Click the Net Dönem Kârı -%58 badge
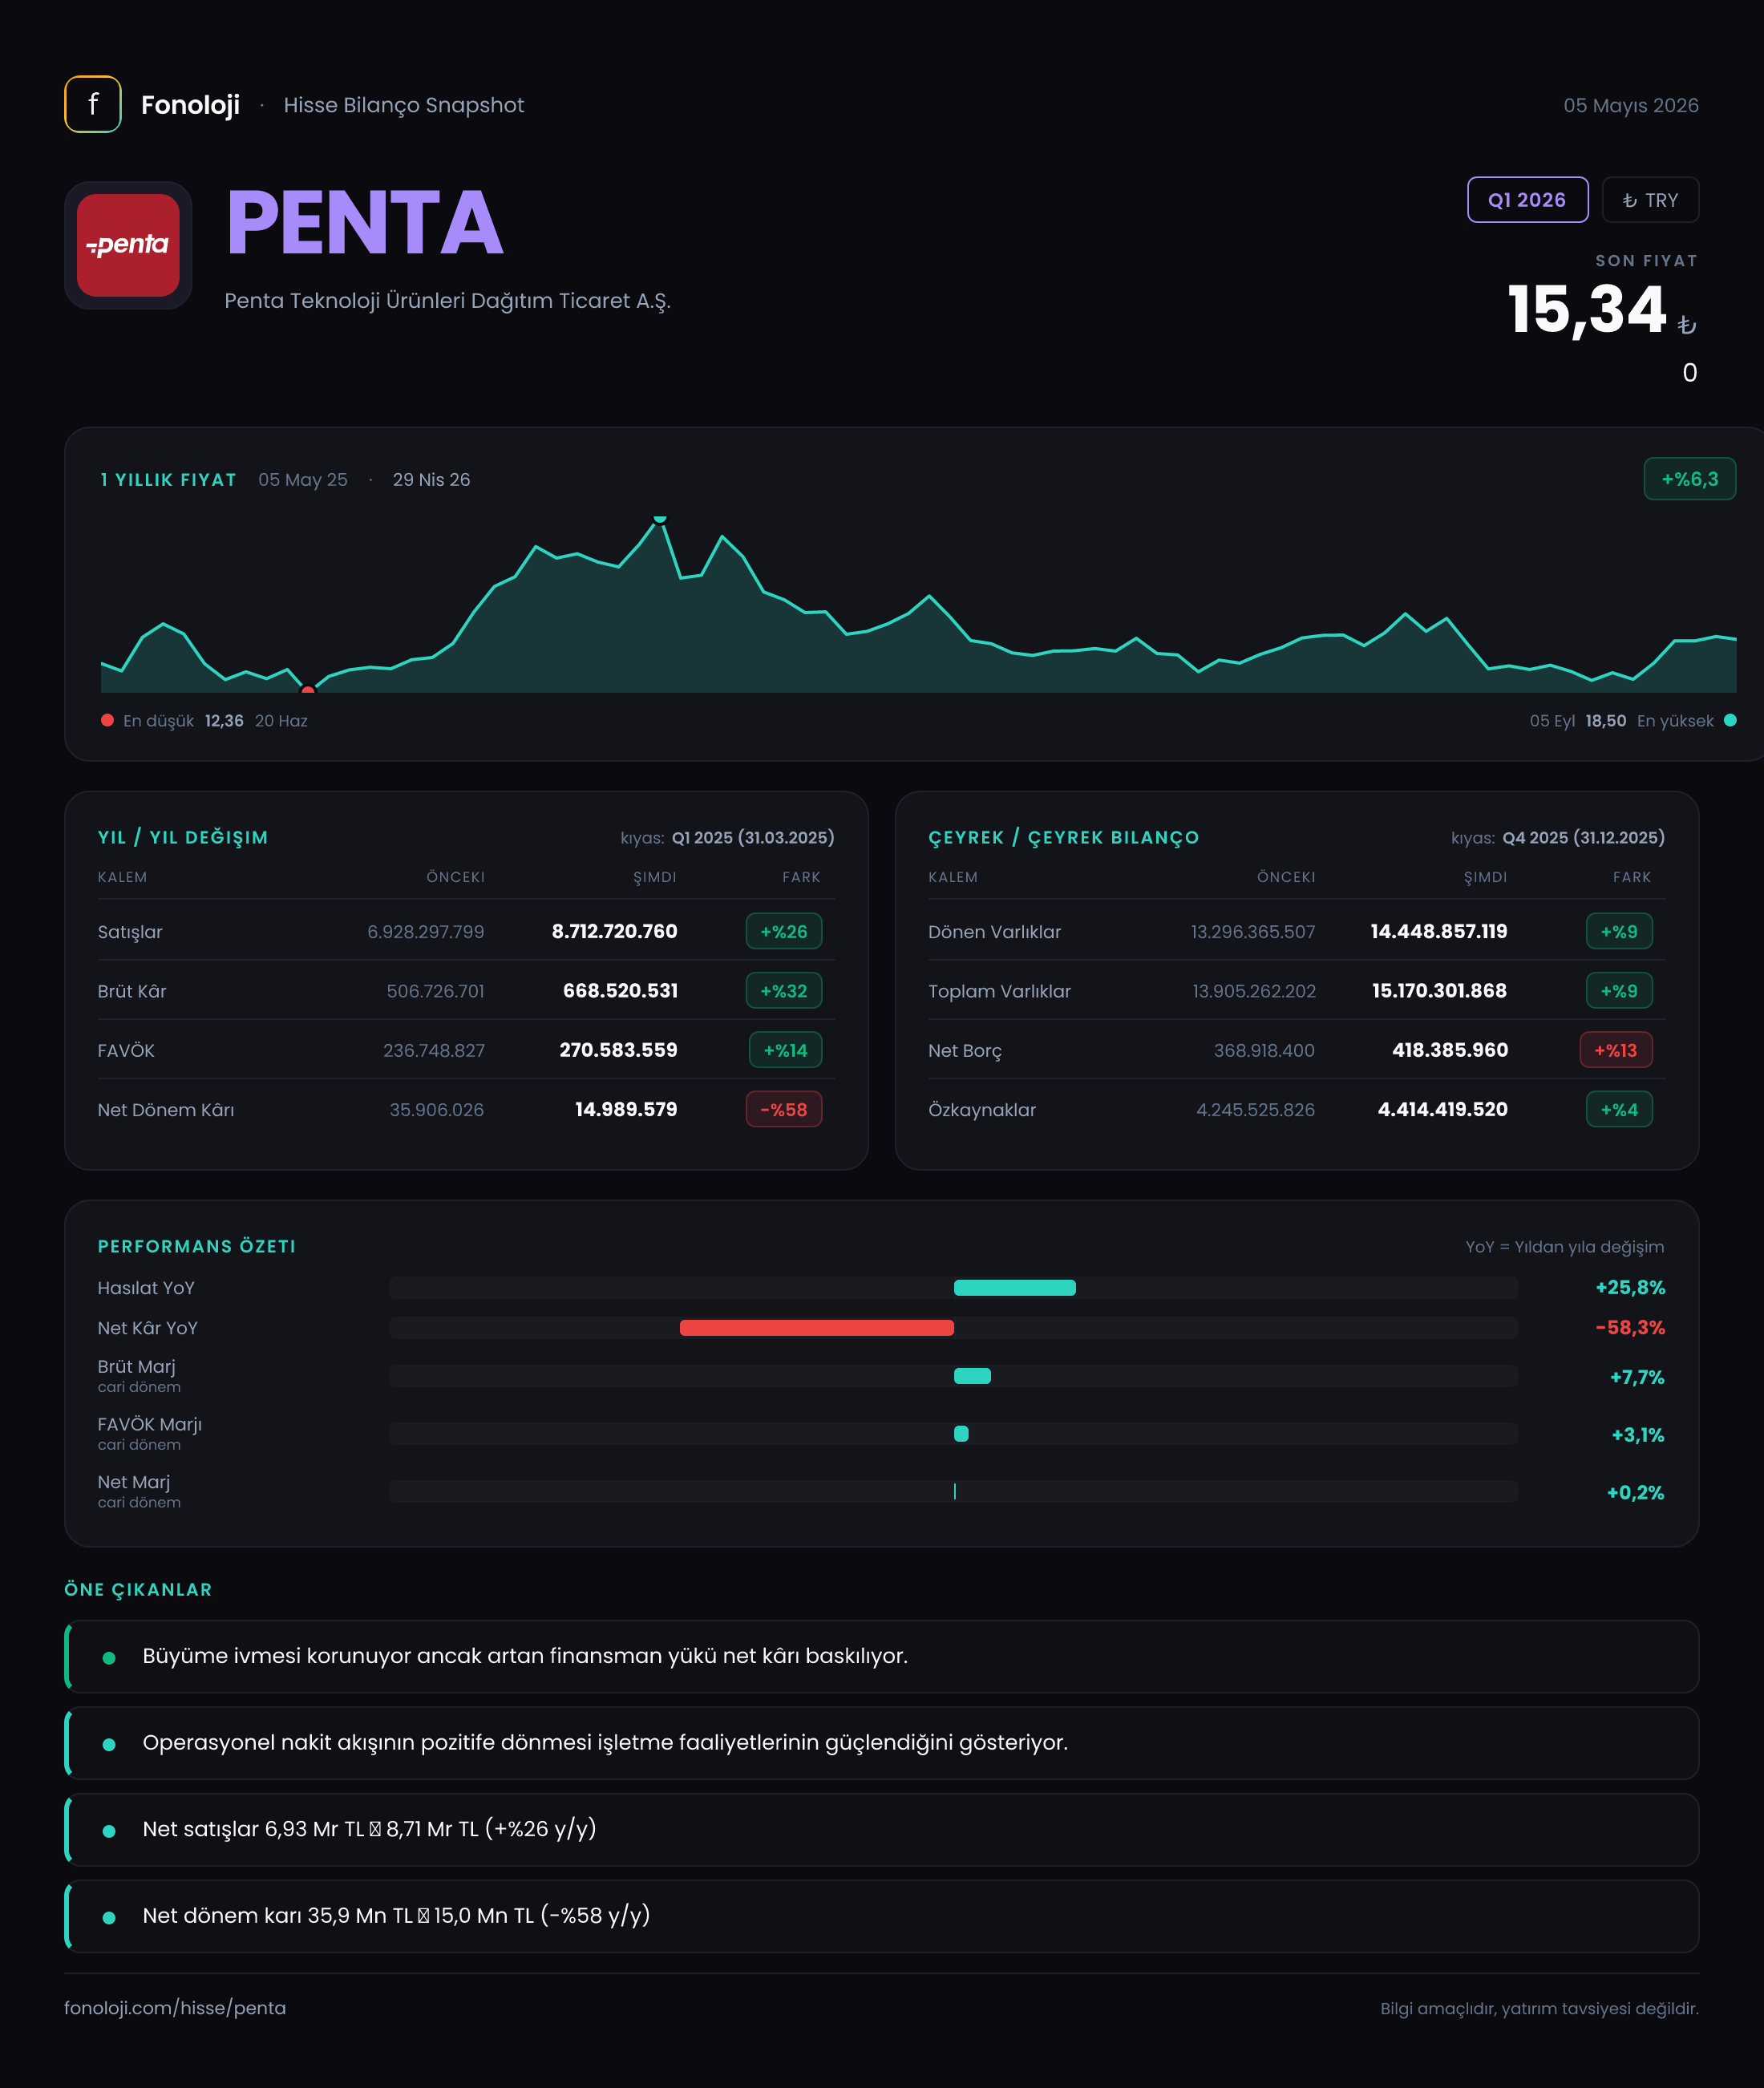Viewport: 1764px width, 2088px height. pos(784,1109)
